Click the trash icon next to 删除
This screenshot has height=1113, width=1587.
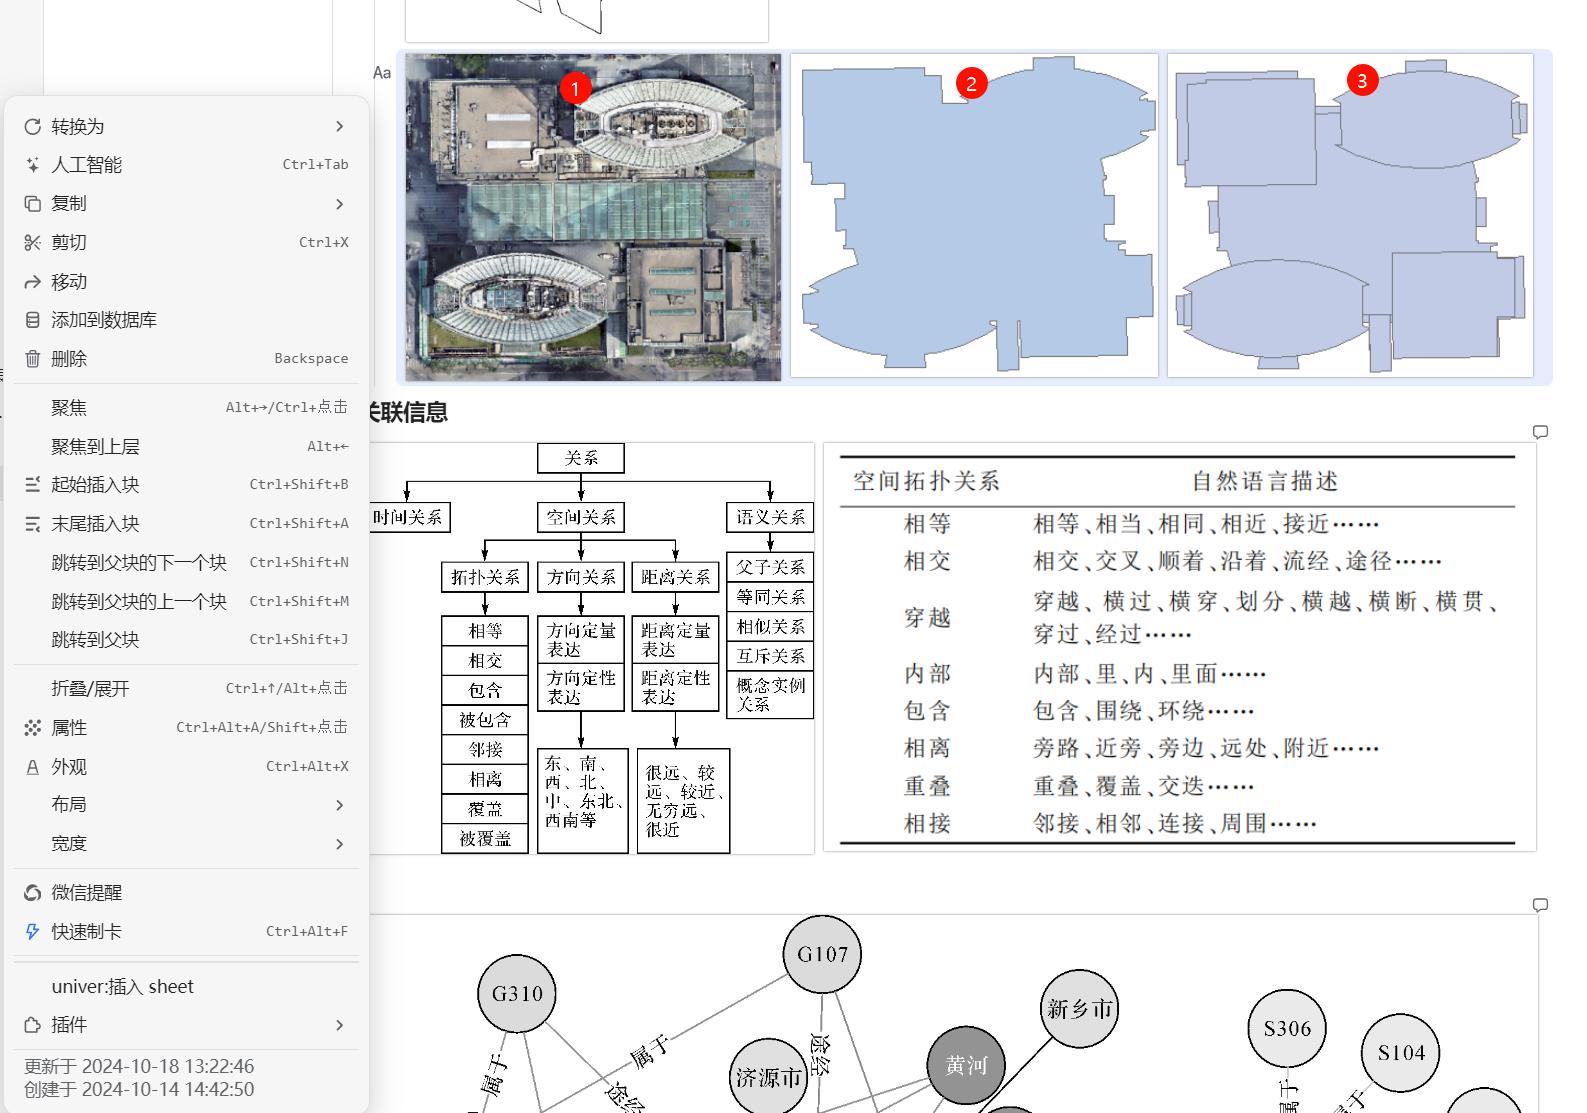33,358
